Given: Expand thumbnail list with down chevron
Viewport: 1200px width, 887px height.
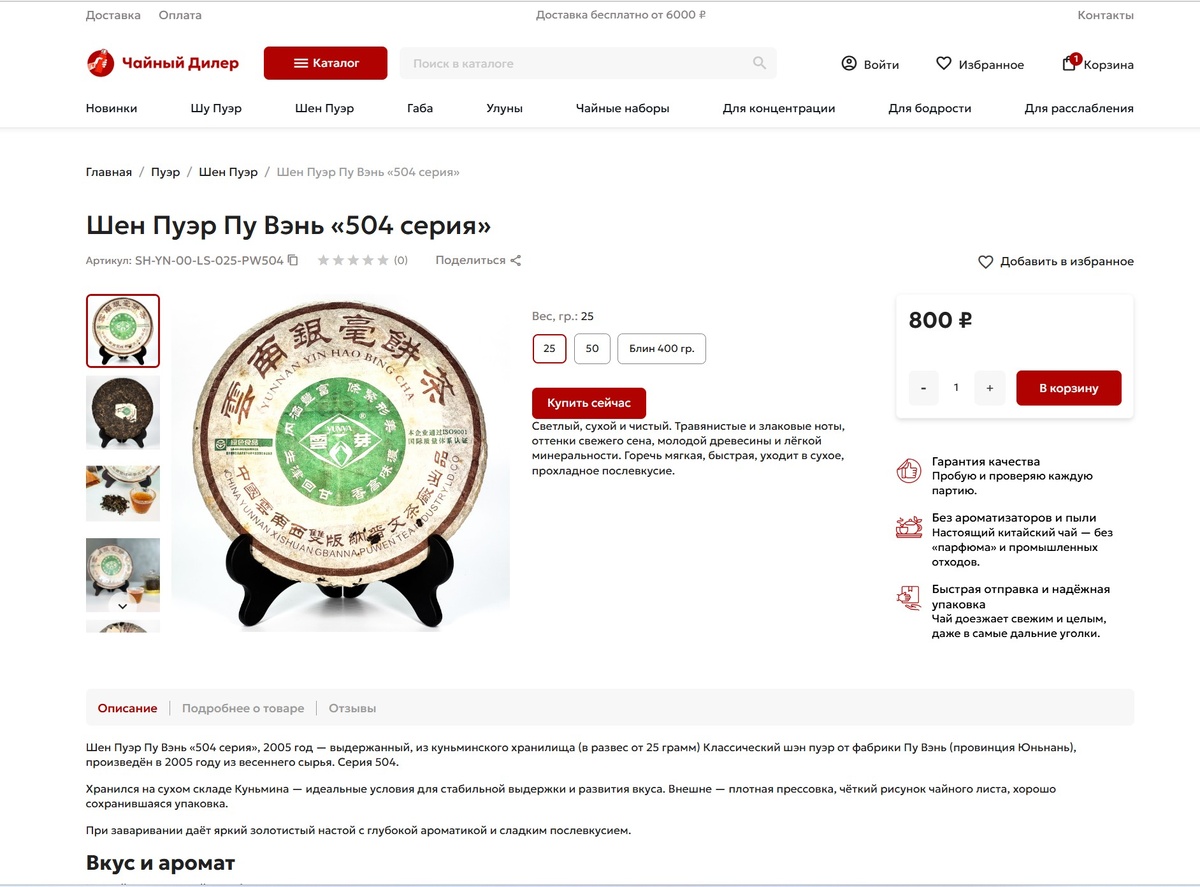Looking at the screenshot, I should point(123,605).
